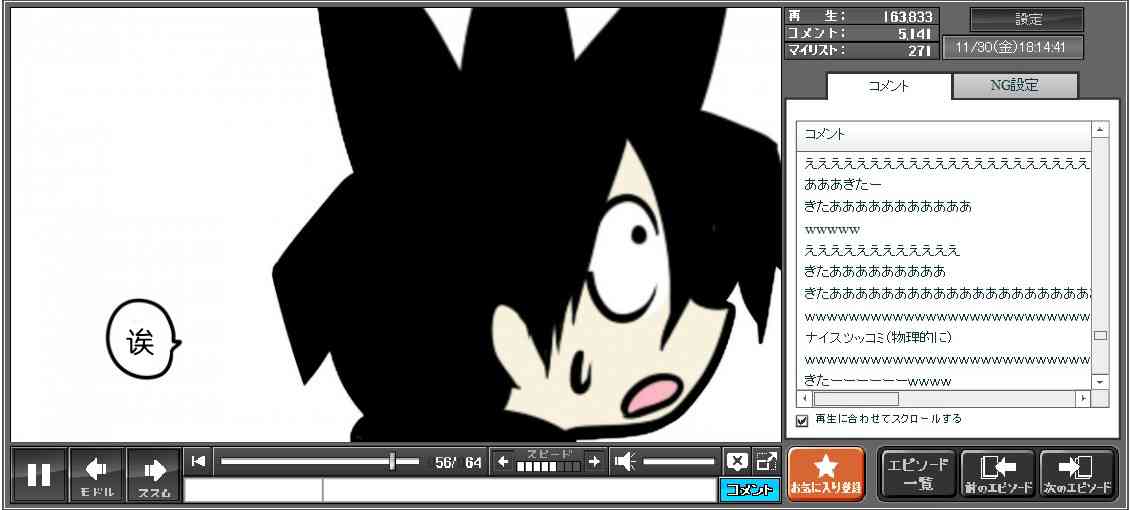Screen dimensions: 1131x510
Task: Pause the video playback
Action: click(x=39, y=474)
